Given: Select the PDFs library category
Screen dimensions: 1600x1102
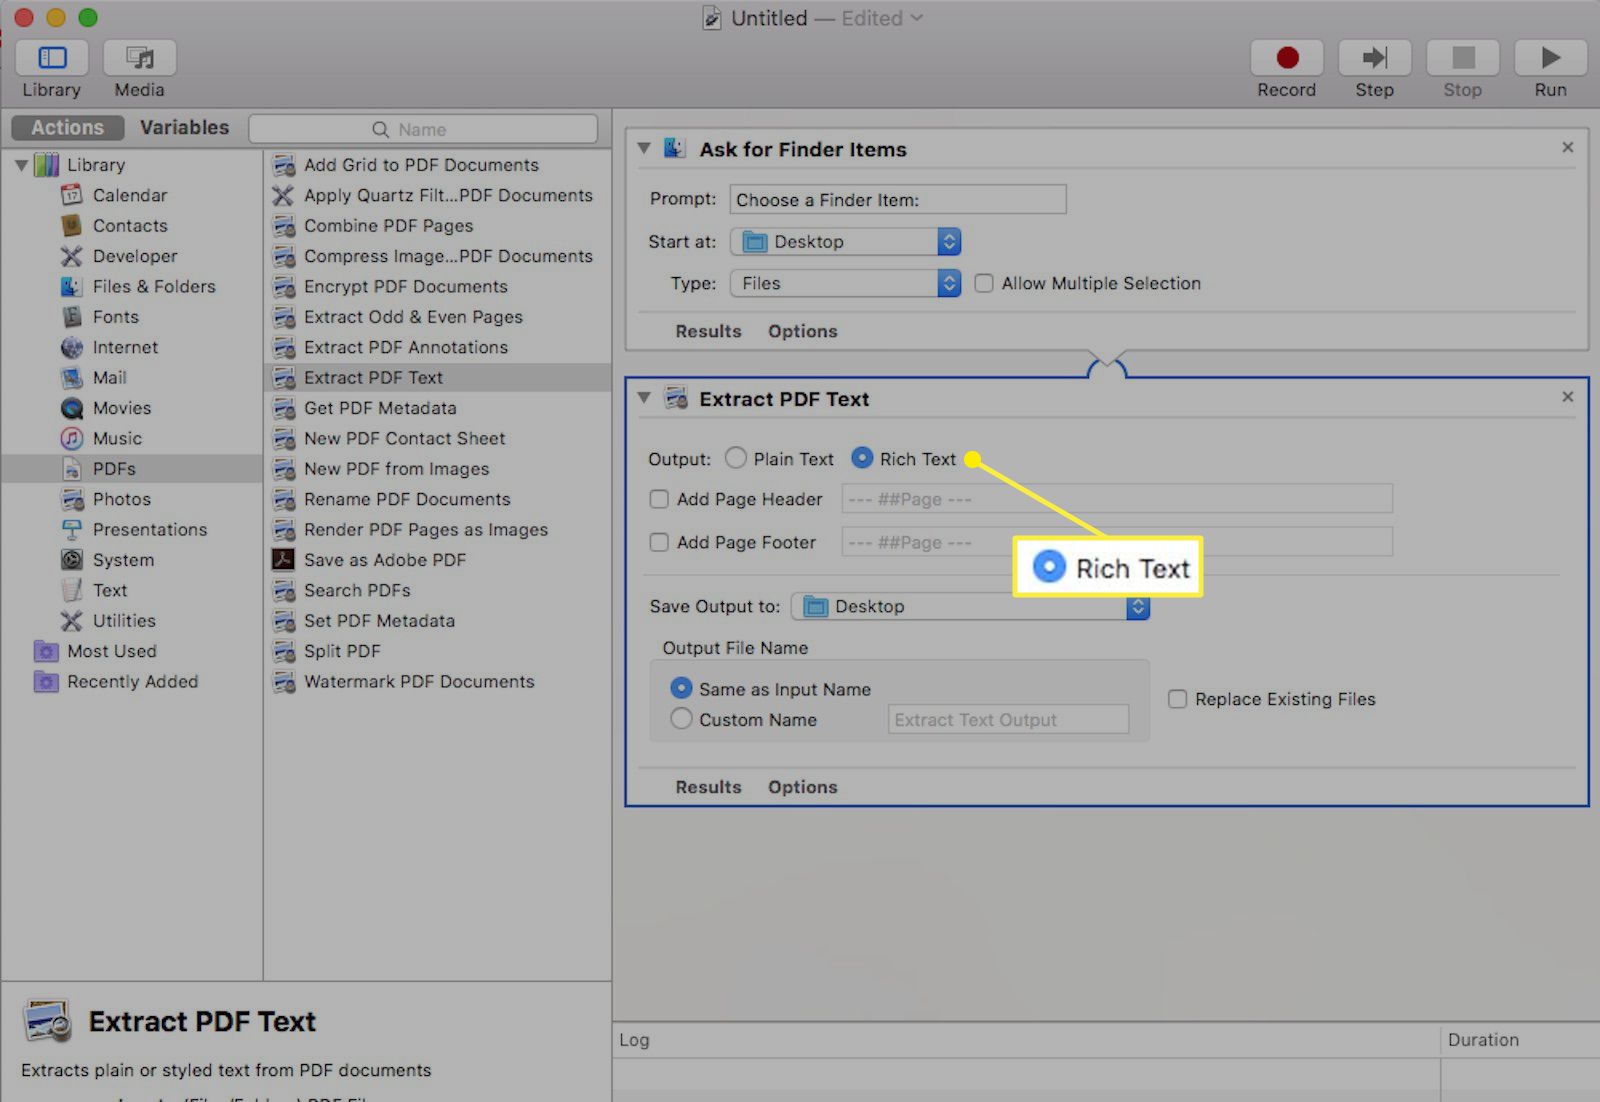Looking at the screenshot, I should click(x=132, y=469).
